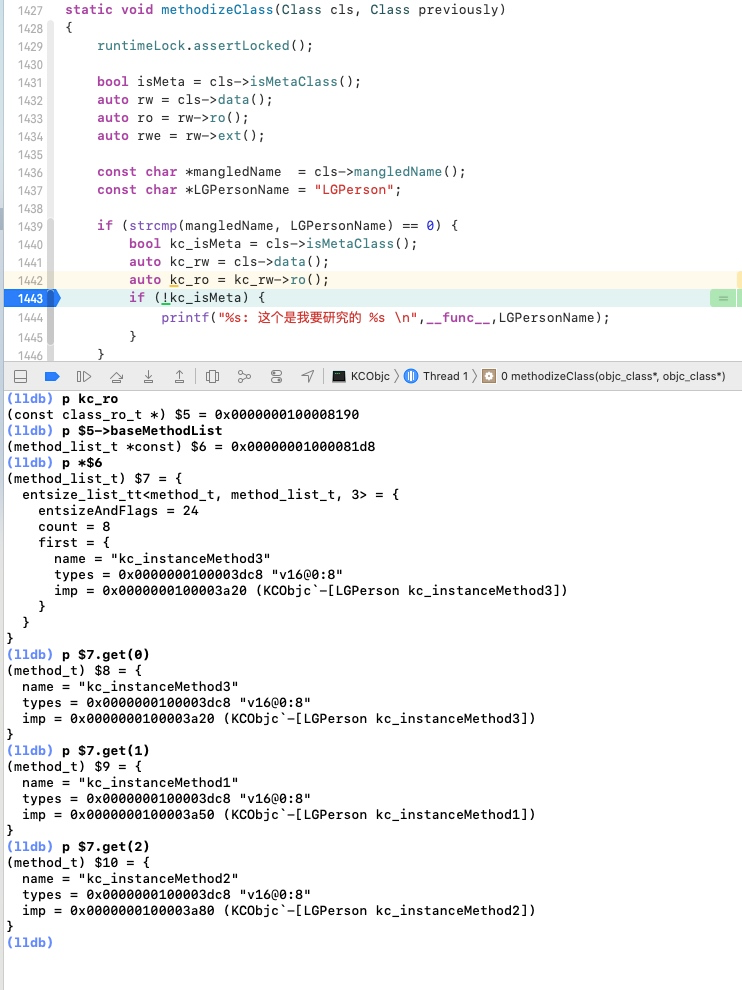Image resolution: width=742 pixels, height=990 pixels.
Task: Open Environment Overrides icon
Action: pyautogui.click(x=276, y=376)
